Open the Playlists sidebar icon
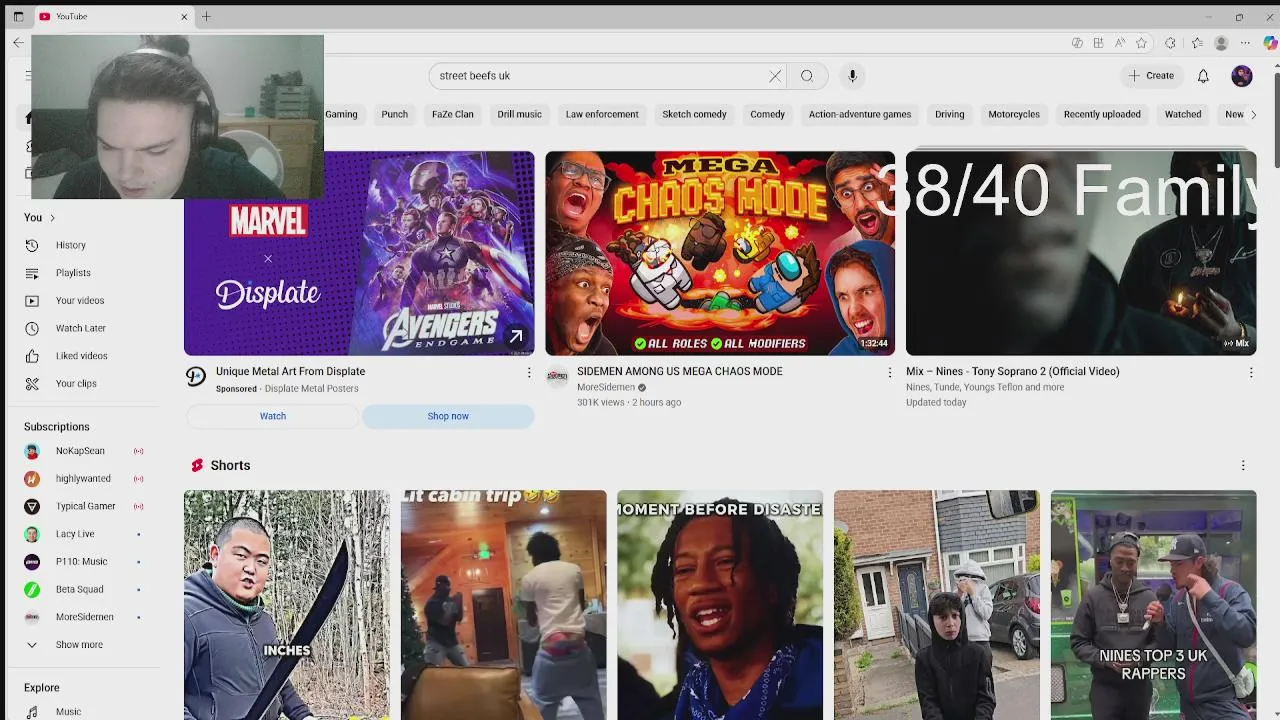The width and height of the screenshot is (1280, 720). (x=32, y=273)
